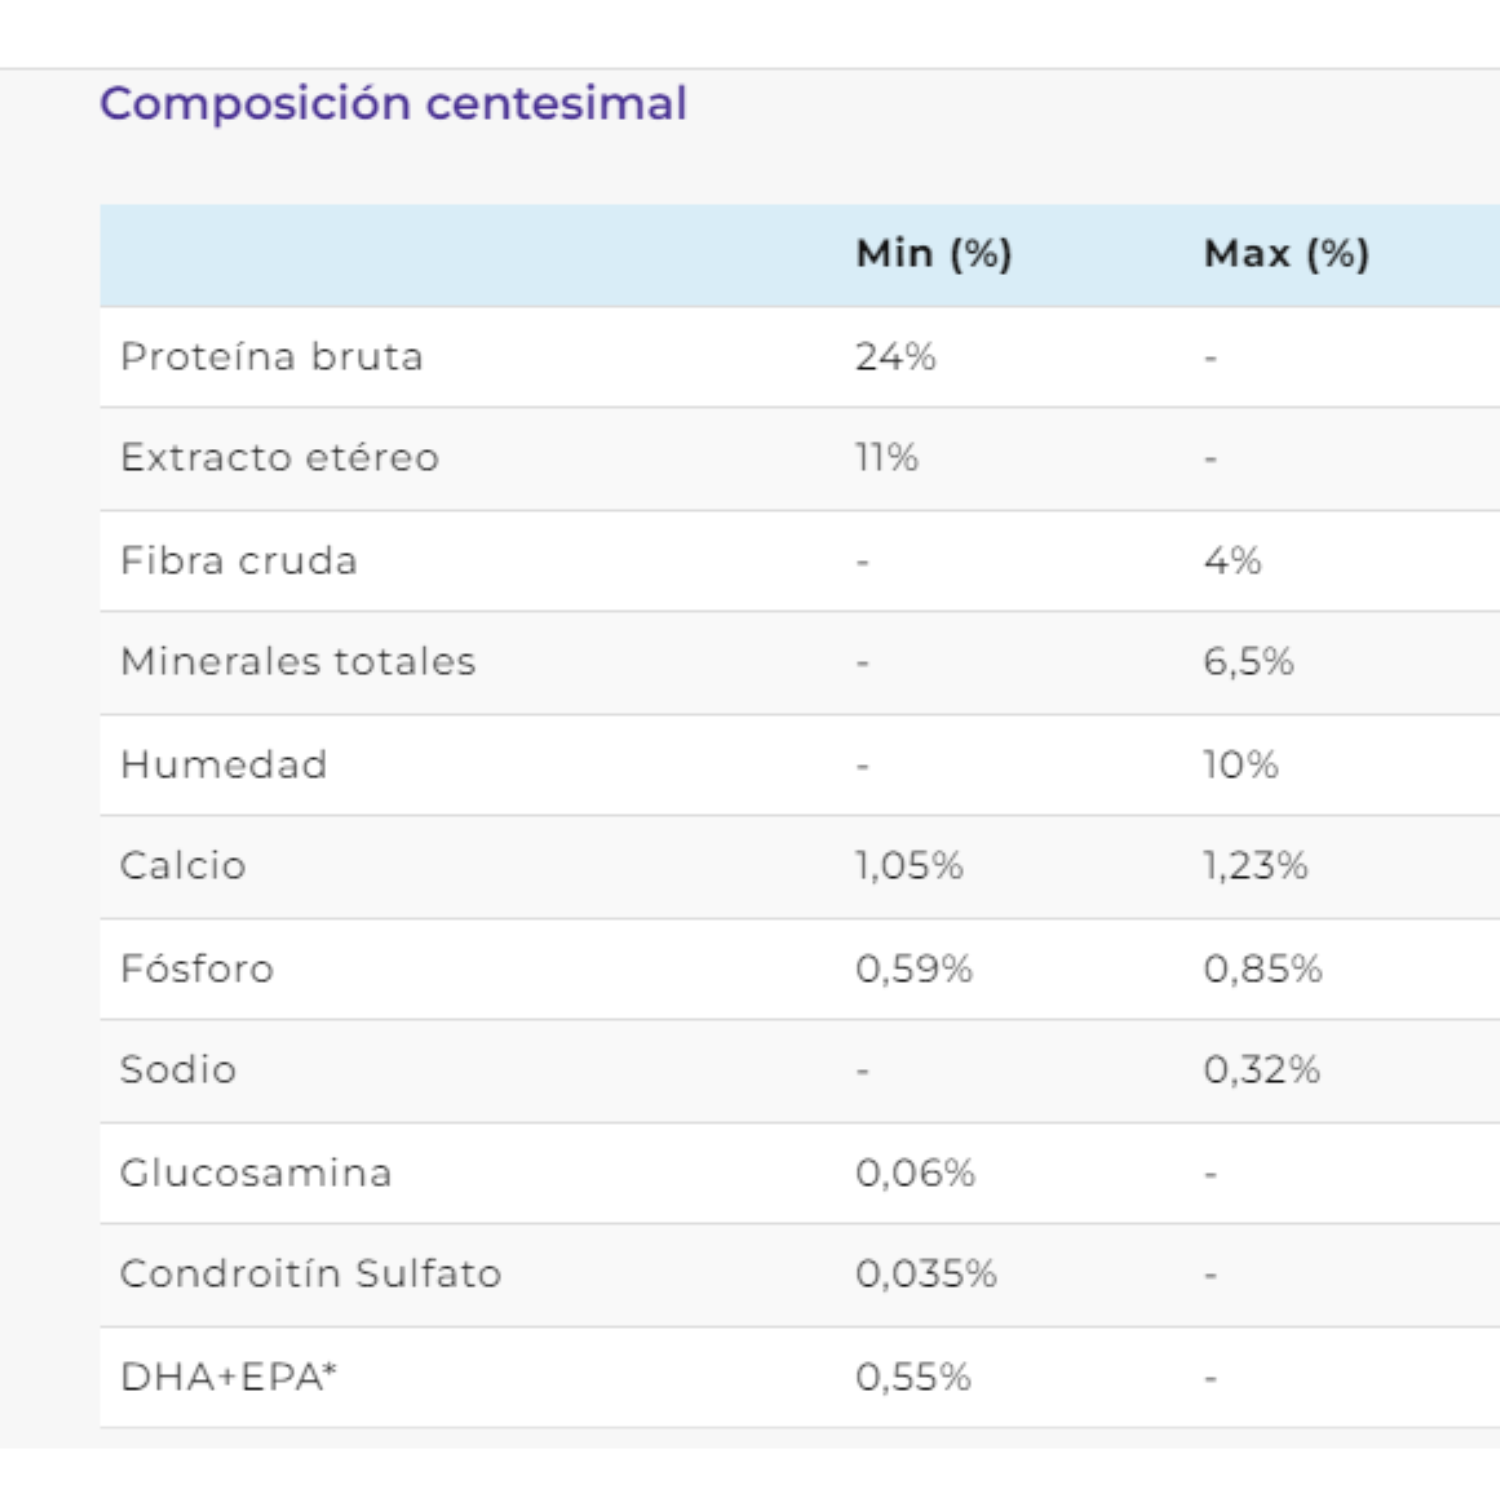Click the 6,5% minerales maximum value

pos(1248,662)
